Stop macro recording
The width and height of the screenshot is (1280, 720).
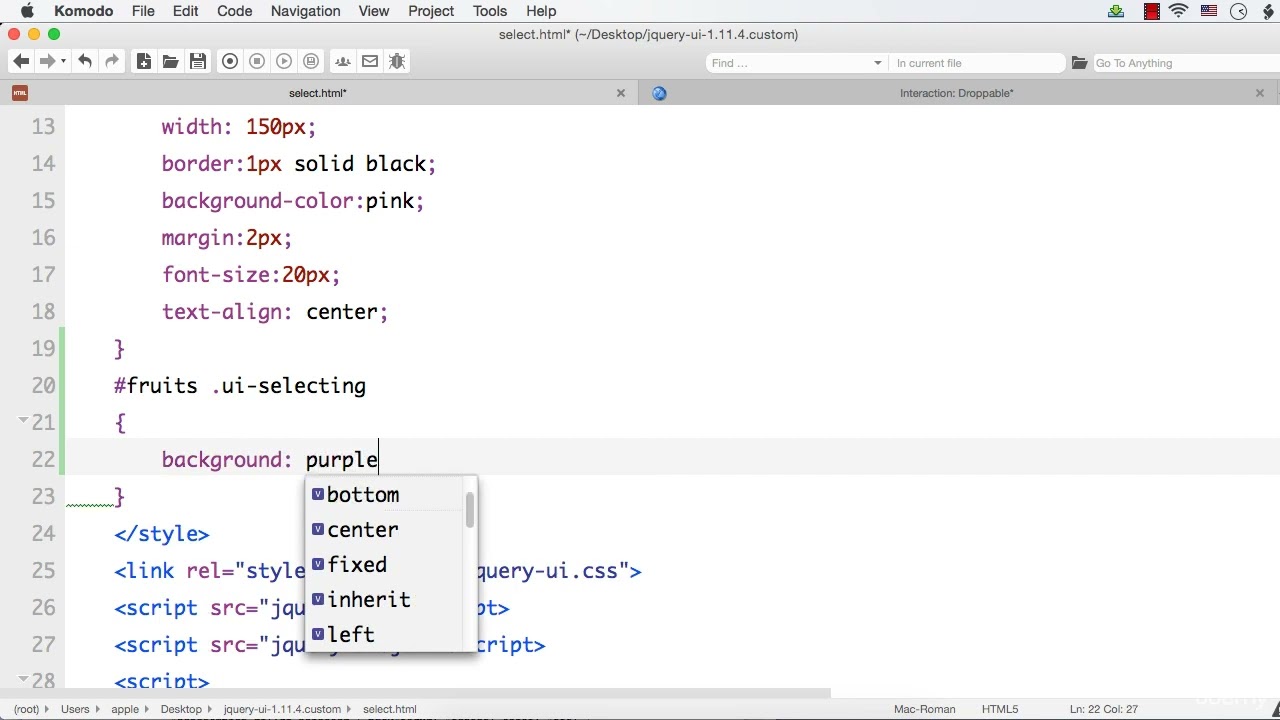257,62
